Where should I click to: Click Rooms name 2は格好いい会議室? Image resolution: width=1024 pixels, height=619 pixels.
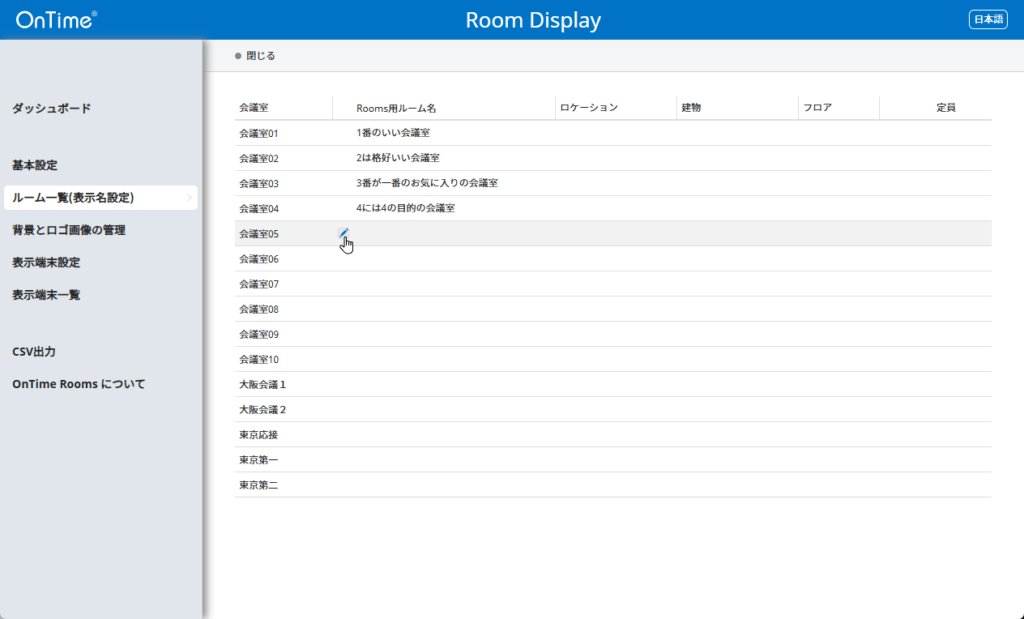pos(398,158)
